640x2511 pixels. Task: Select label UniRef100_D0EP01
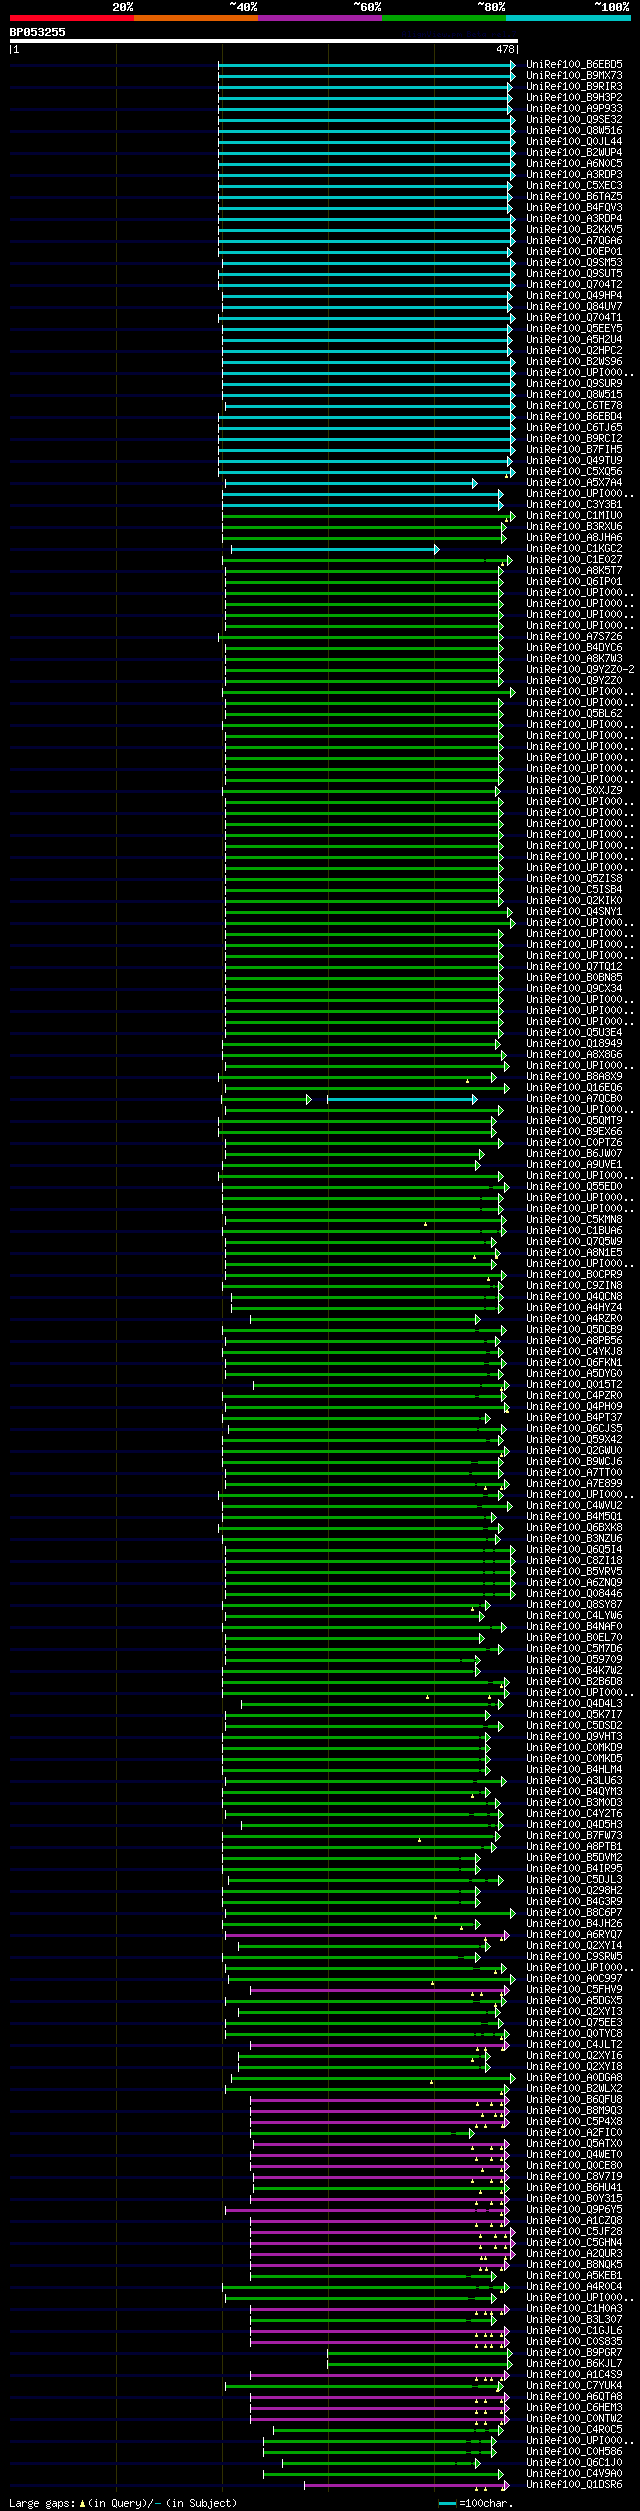(574, 252)
